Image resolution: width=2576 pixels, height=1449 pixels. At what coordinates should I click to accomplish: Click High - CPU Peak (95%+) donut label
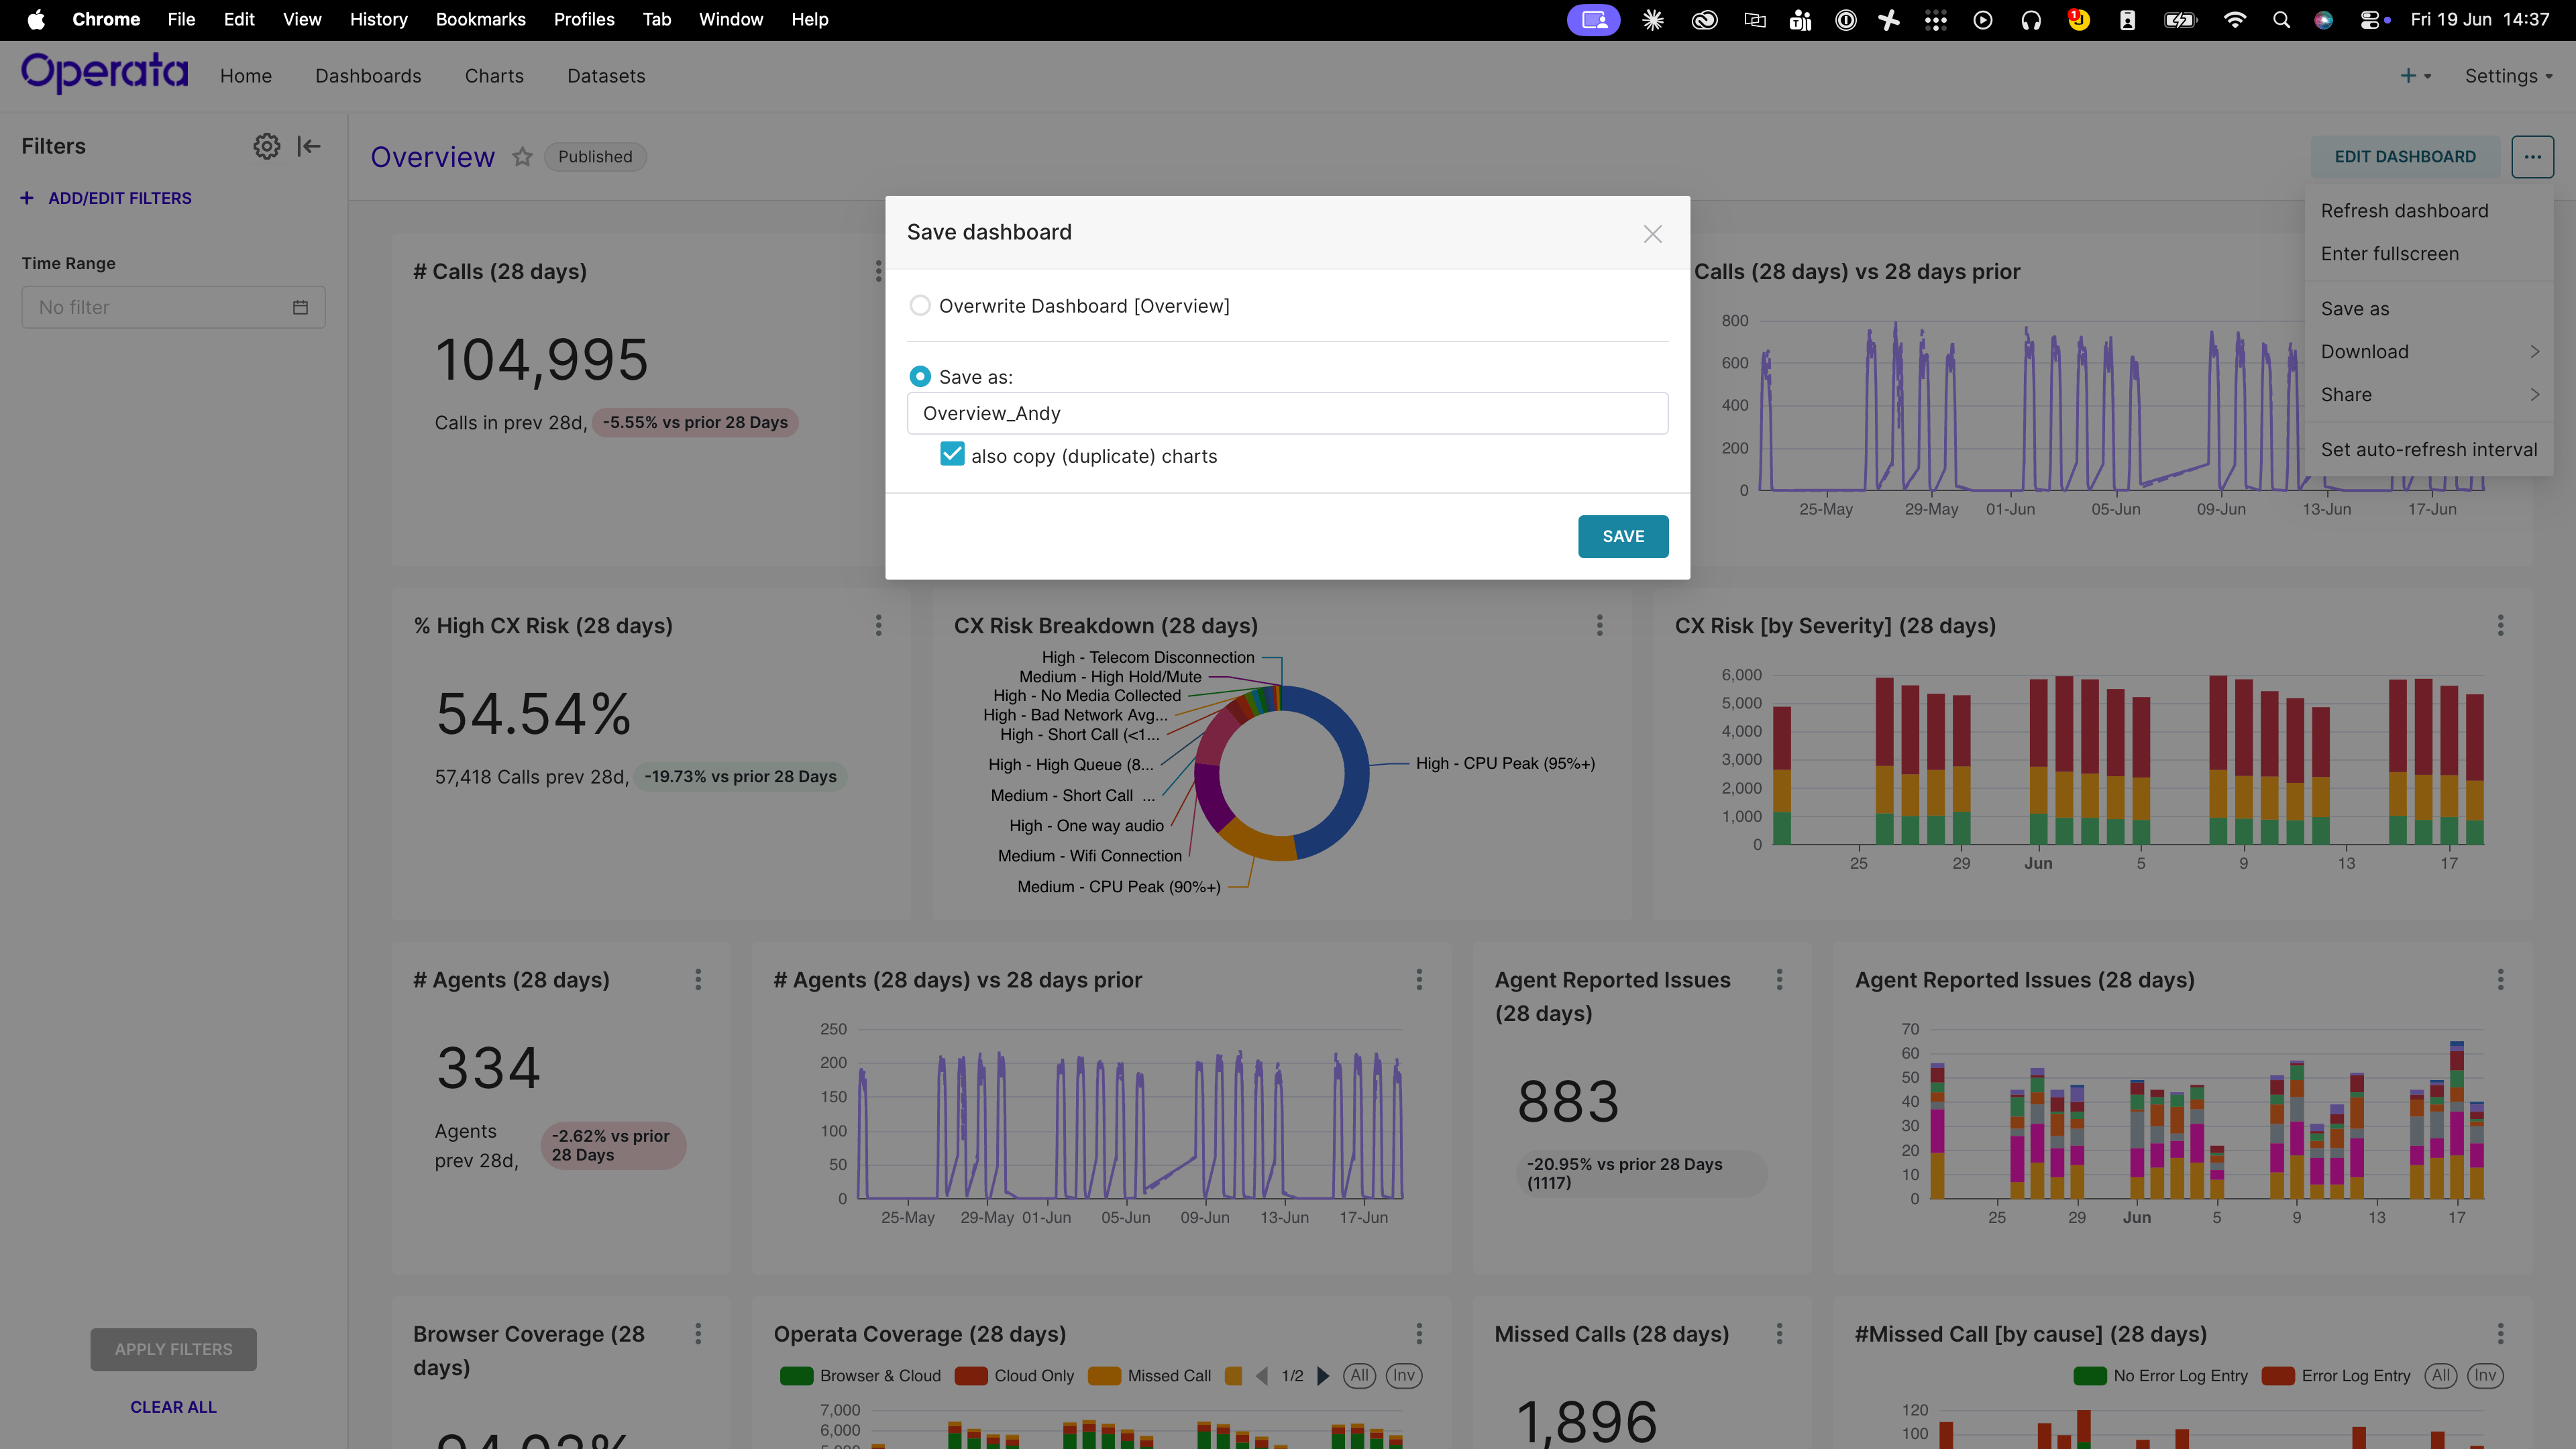(x=1505, y=763)
